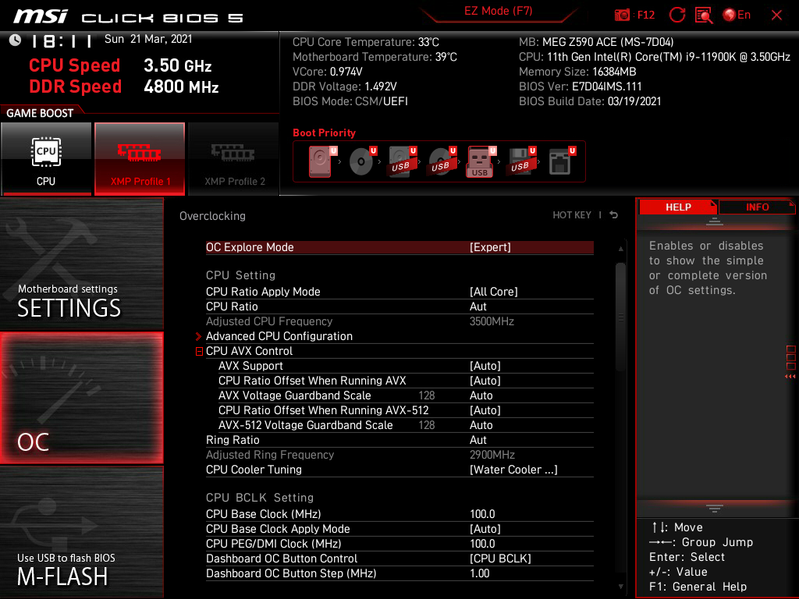
Task: Click the scroll up arrow of settings list
Action: 621,249
